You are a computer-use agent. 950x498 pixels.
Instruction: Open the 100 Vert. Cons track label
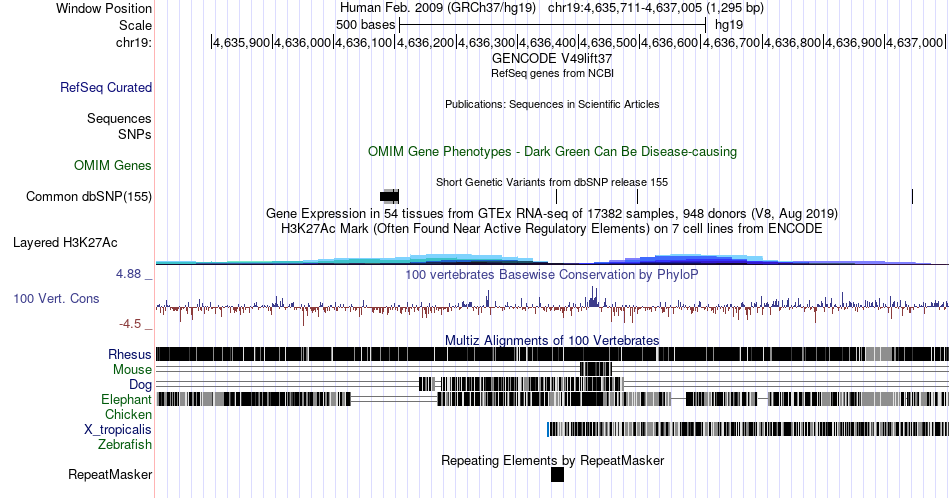point(56,298)
